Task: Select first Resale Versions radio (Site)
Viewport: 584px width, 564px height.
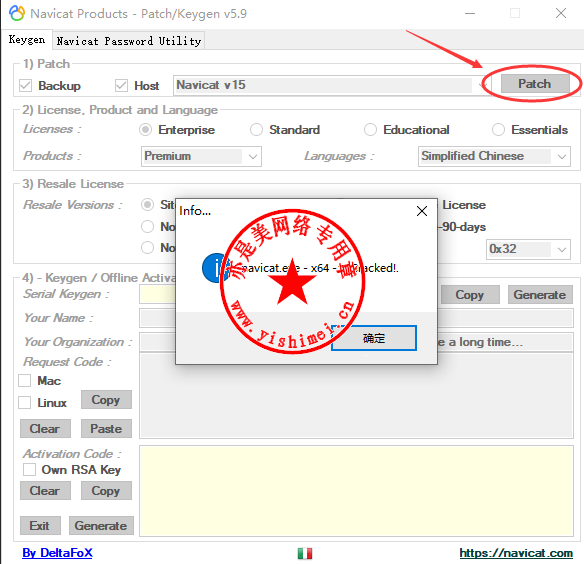Action: coord(147,205)
